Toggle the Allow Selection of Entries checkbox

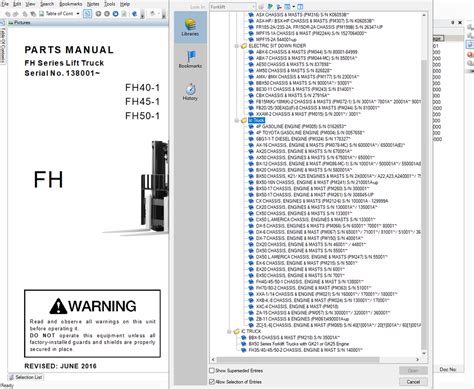pos(212,382)
